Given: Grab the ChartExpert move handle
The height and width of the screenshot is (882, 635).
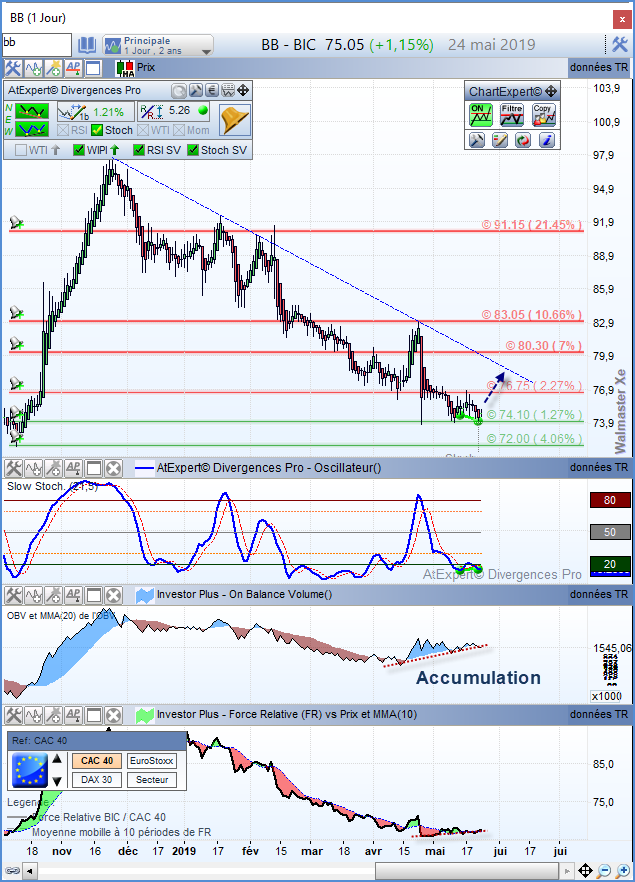Looking at the screenshot, I should (x=551, y=91).
